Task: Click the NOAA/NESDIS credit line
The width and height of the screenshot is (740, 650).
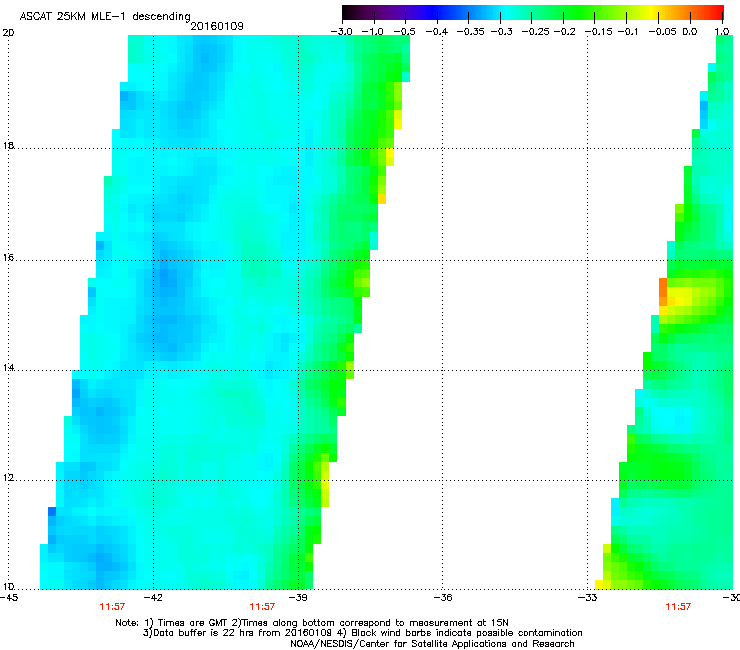Action: [432, 644]
